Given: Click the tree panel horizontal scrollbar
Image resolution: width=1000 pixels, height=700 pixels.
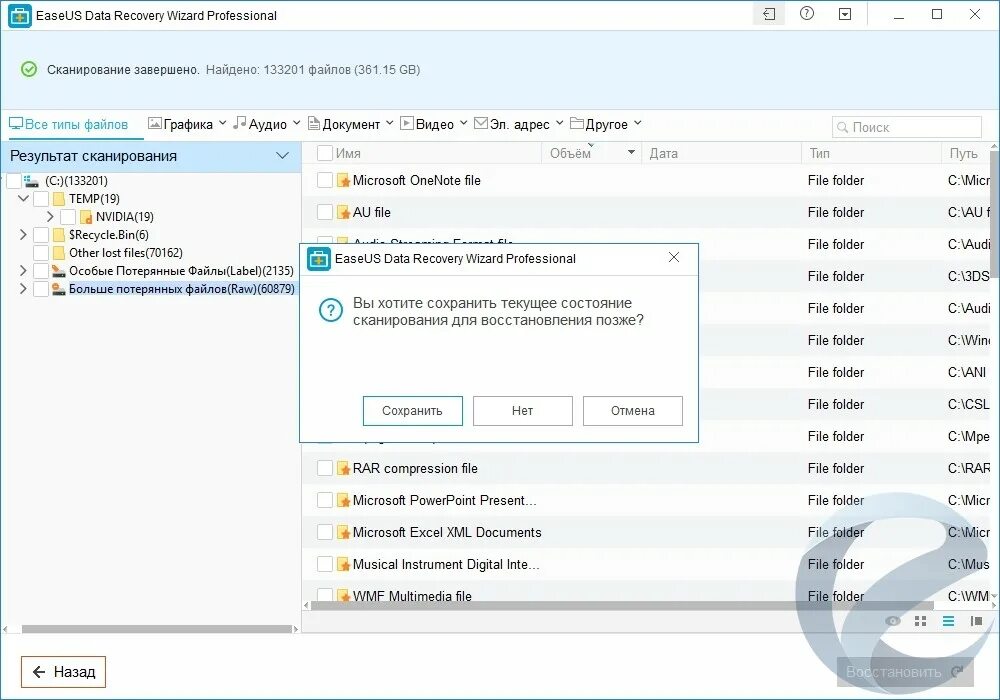Looking at the screenshot, I should [x=157, y=629].
